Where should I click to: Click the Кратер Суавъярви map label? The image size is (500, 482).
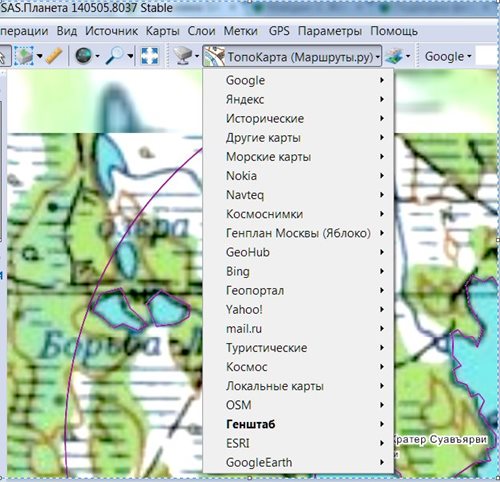441,439
